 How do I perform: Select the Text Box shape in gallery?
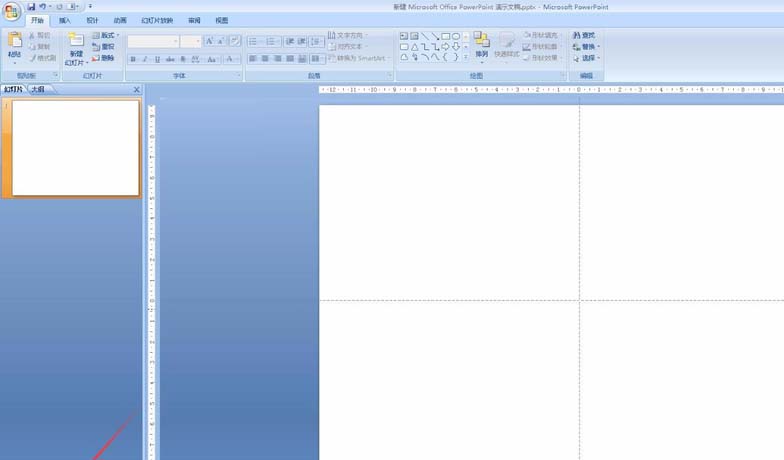404,36
